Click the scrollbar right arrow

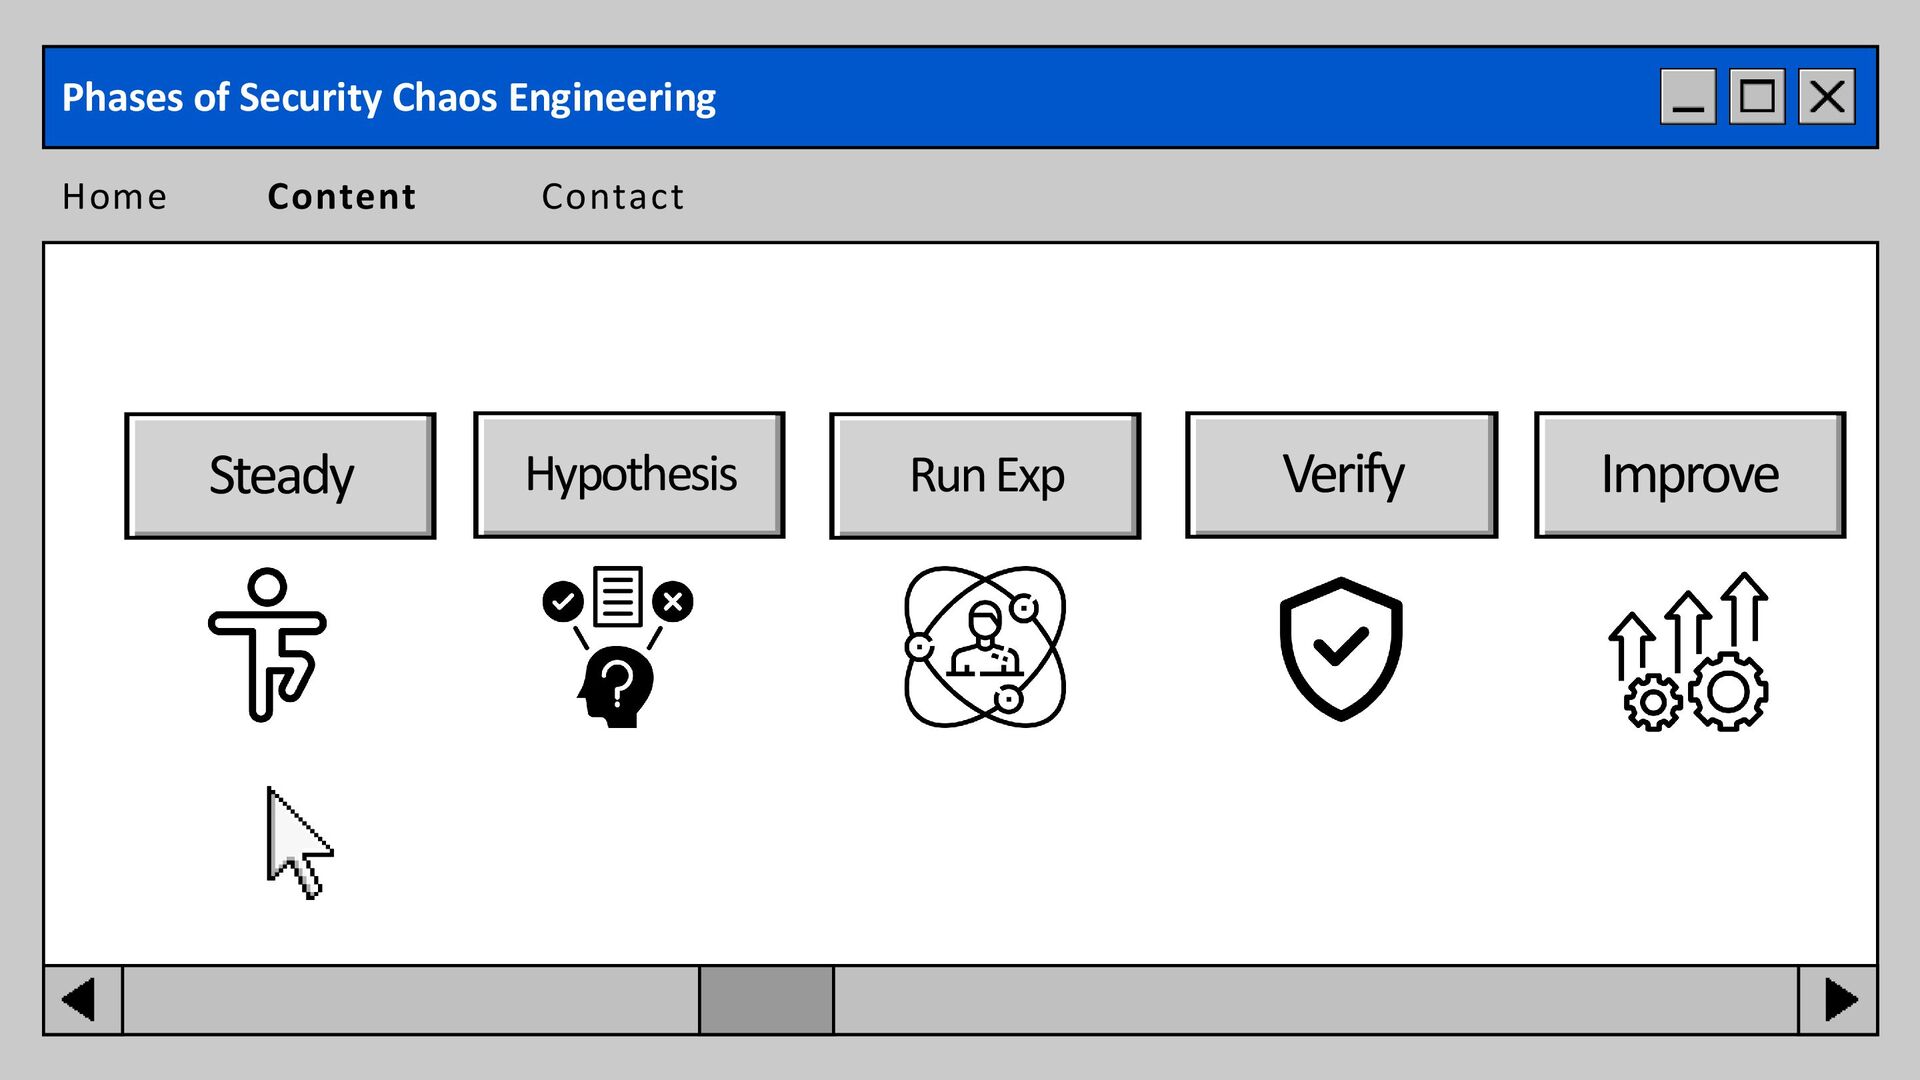click(x=1838, y=1000)
